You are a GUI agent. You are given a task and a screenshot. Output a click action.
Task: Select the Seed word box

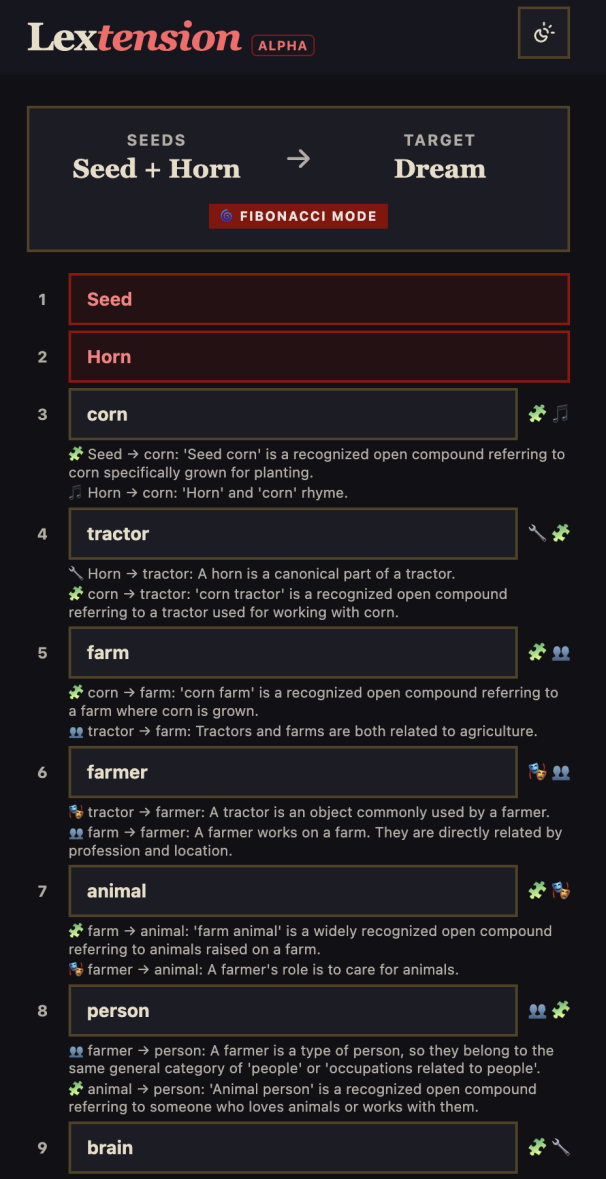tap(319, 299)
